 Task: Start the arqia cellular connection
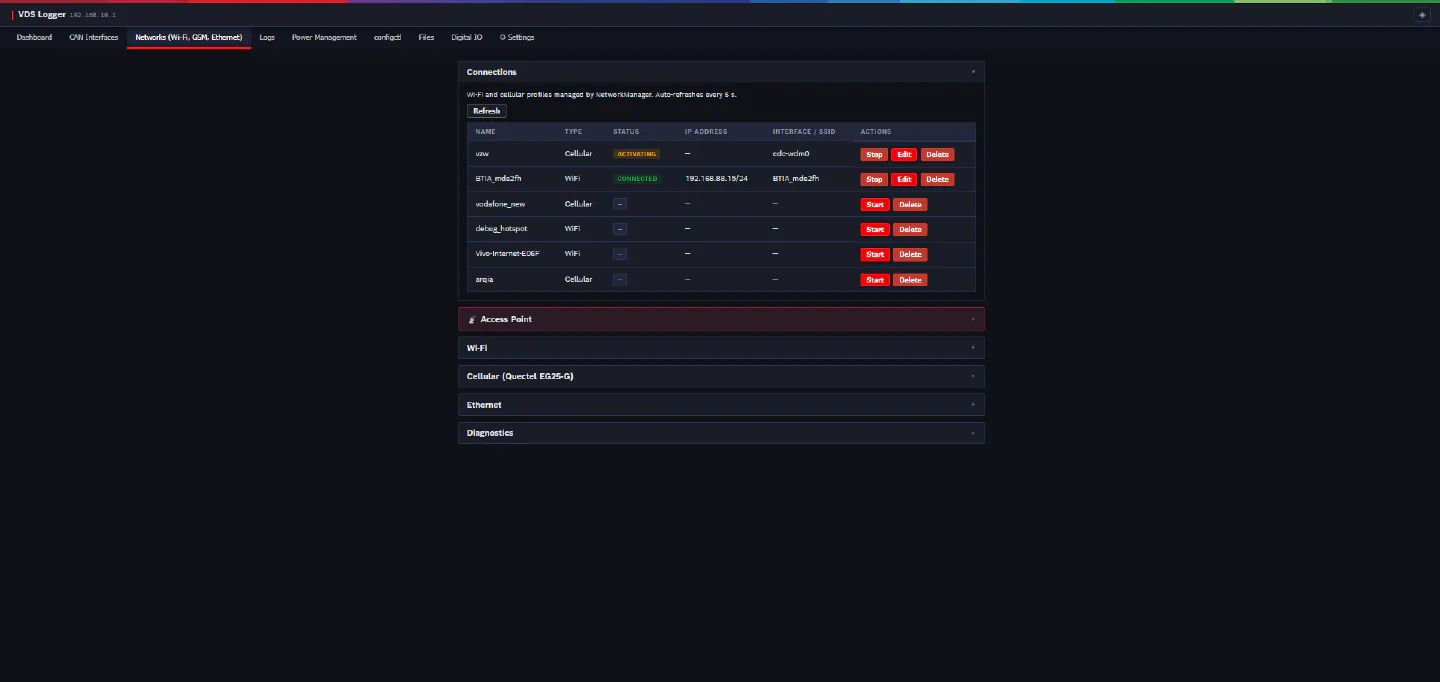875,280
